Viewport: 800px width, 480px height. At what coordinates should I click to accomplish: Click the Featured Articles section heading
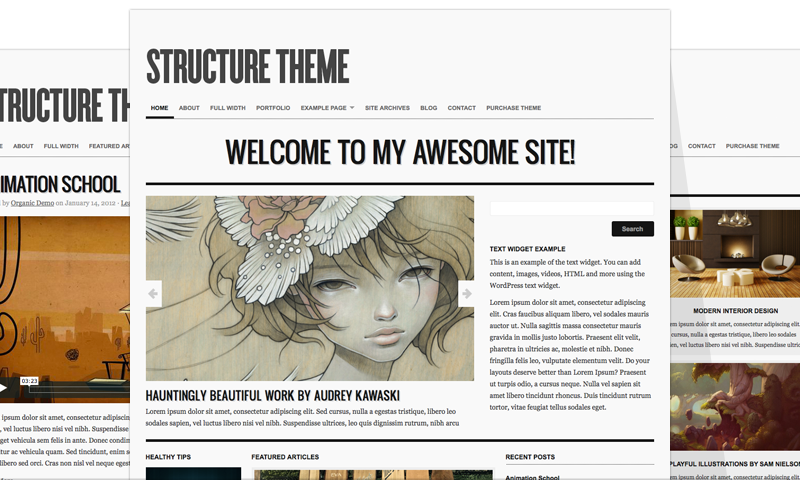tap(285, 457)
